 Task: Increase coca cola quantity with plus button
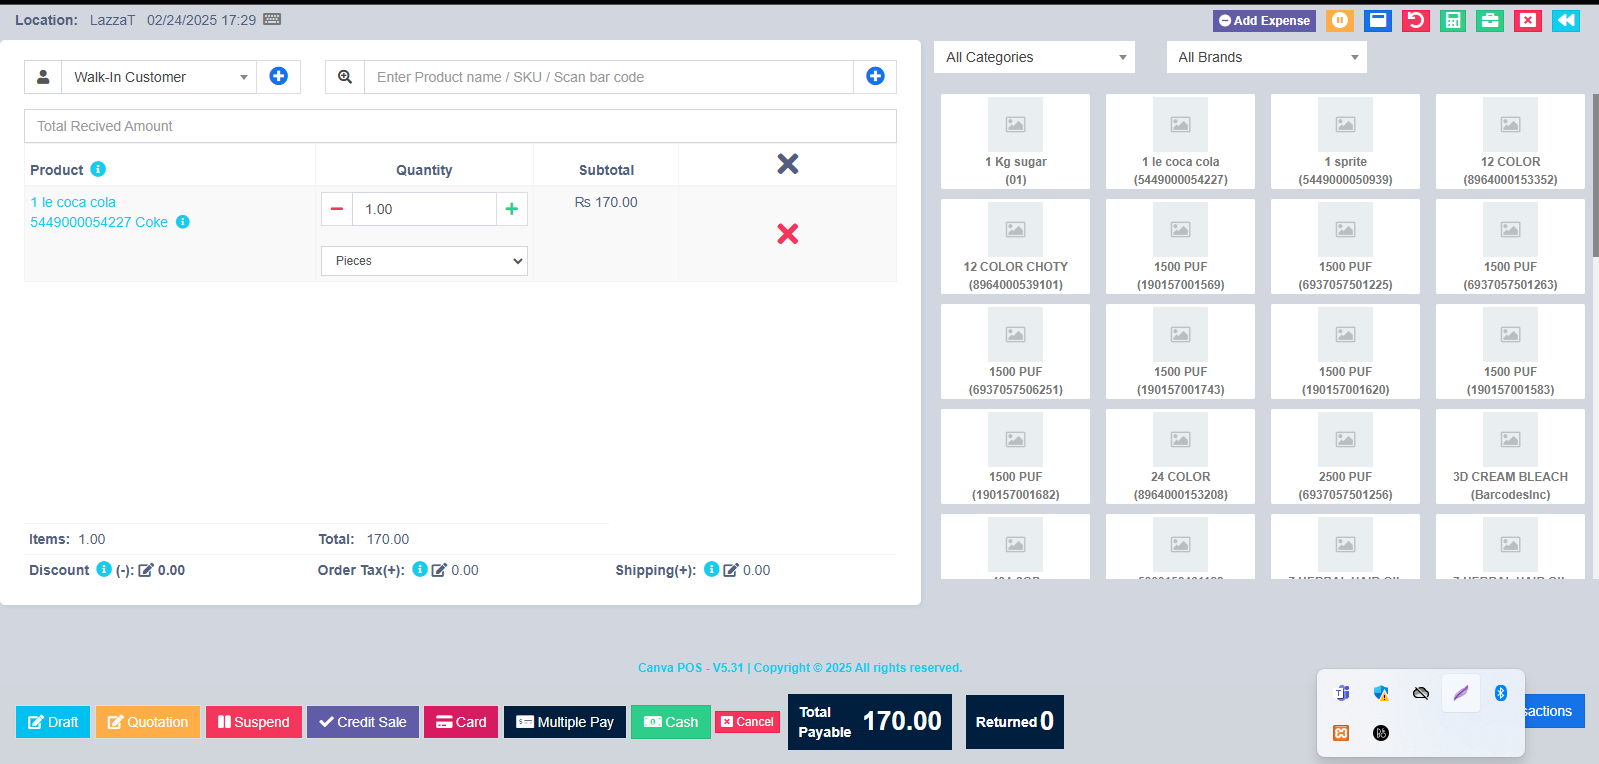pyautogui.click(x=511, y=209)
